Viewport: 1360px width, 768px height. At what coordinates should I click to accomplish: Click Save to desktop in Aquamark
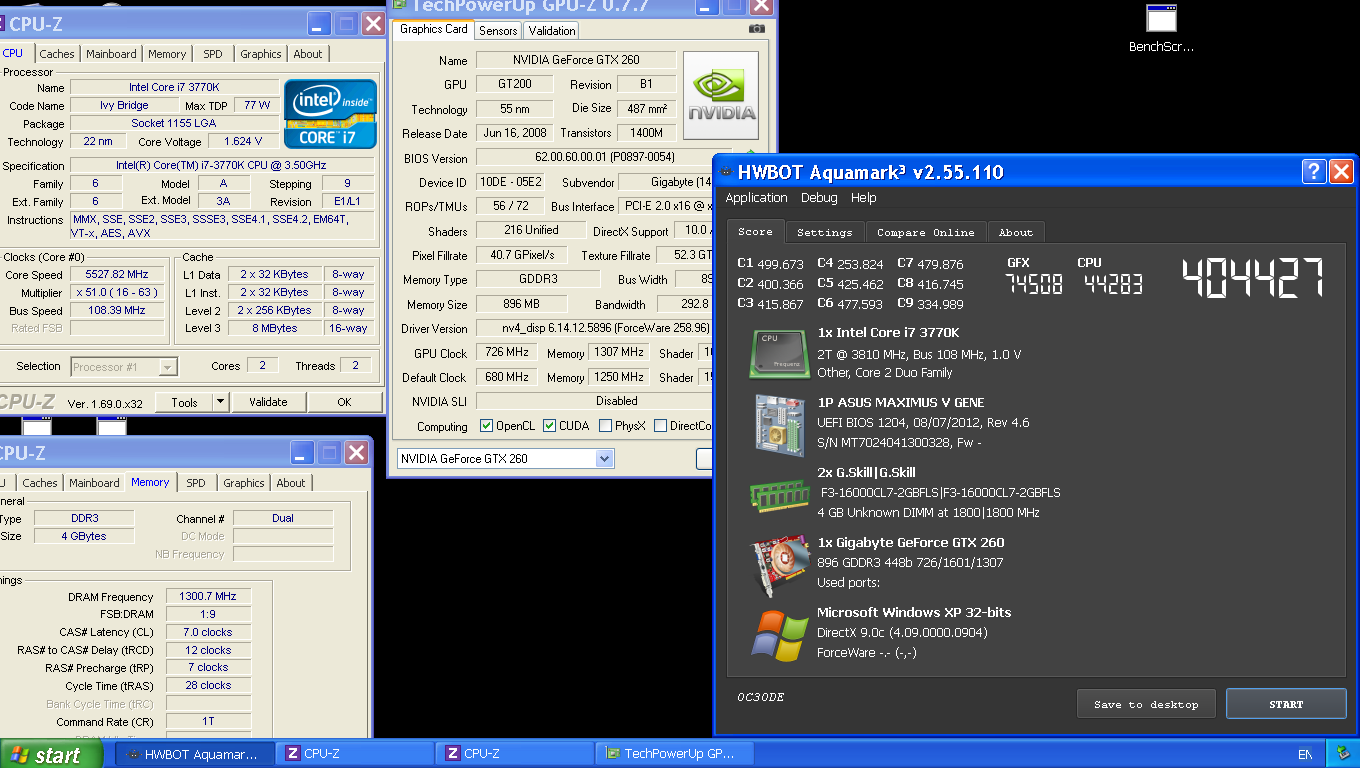click(x=1146, y=704)
